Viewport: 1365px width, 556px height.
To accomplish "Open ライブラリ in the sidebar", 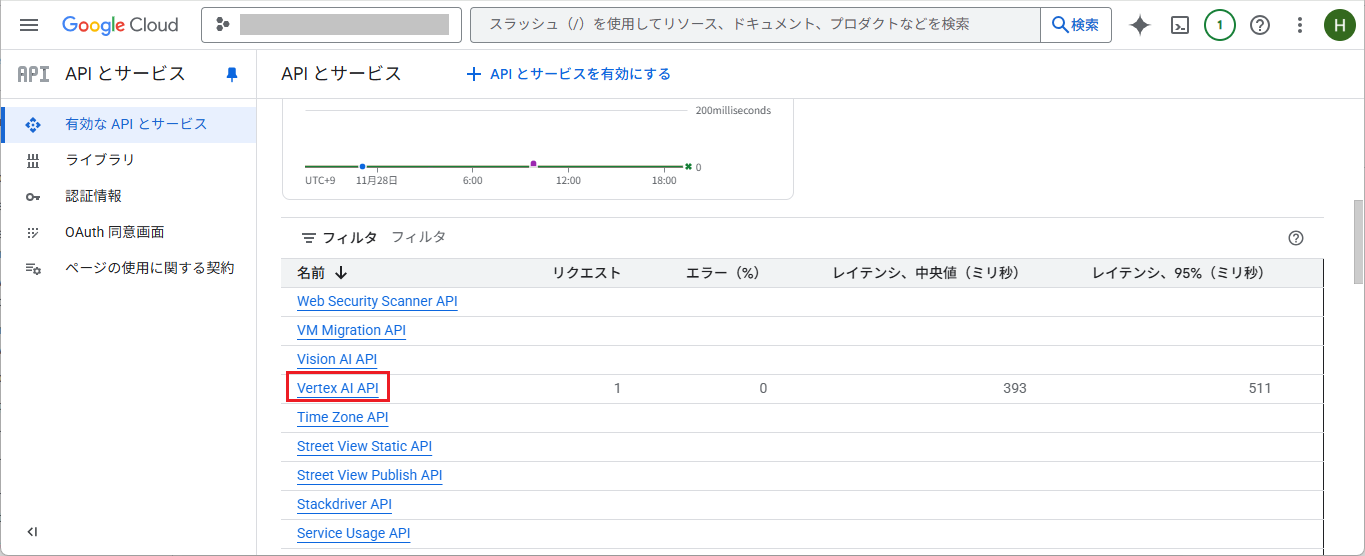I will click(x=128, y=160).
